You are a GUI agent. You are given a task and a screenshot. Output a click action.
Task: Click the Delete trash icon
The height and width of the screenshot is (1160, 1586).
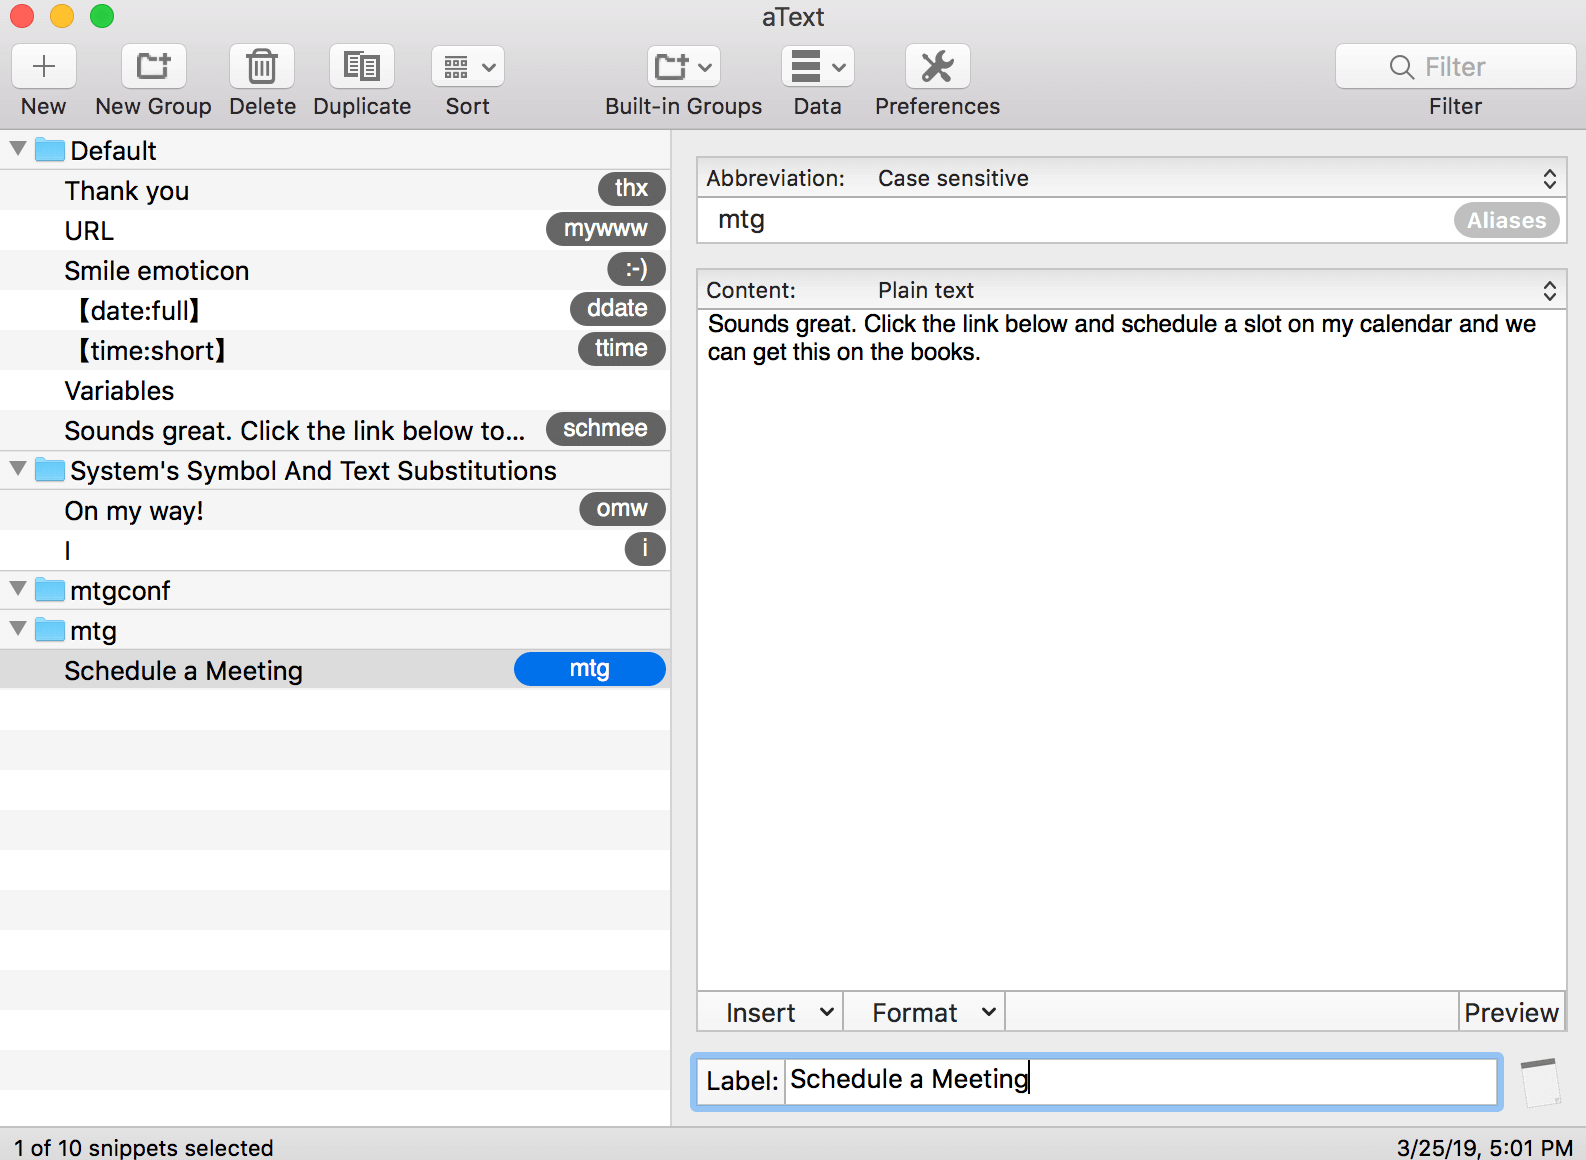pos(262,67)
